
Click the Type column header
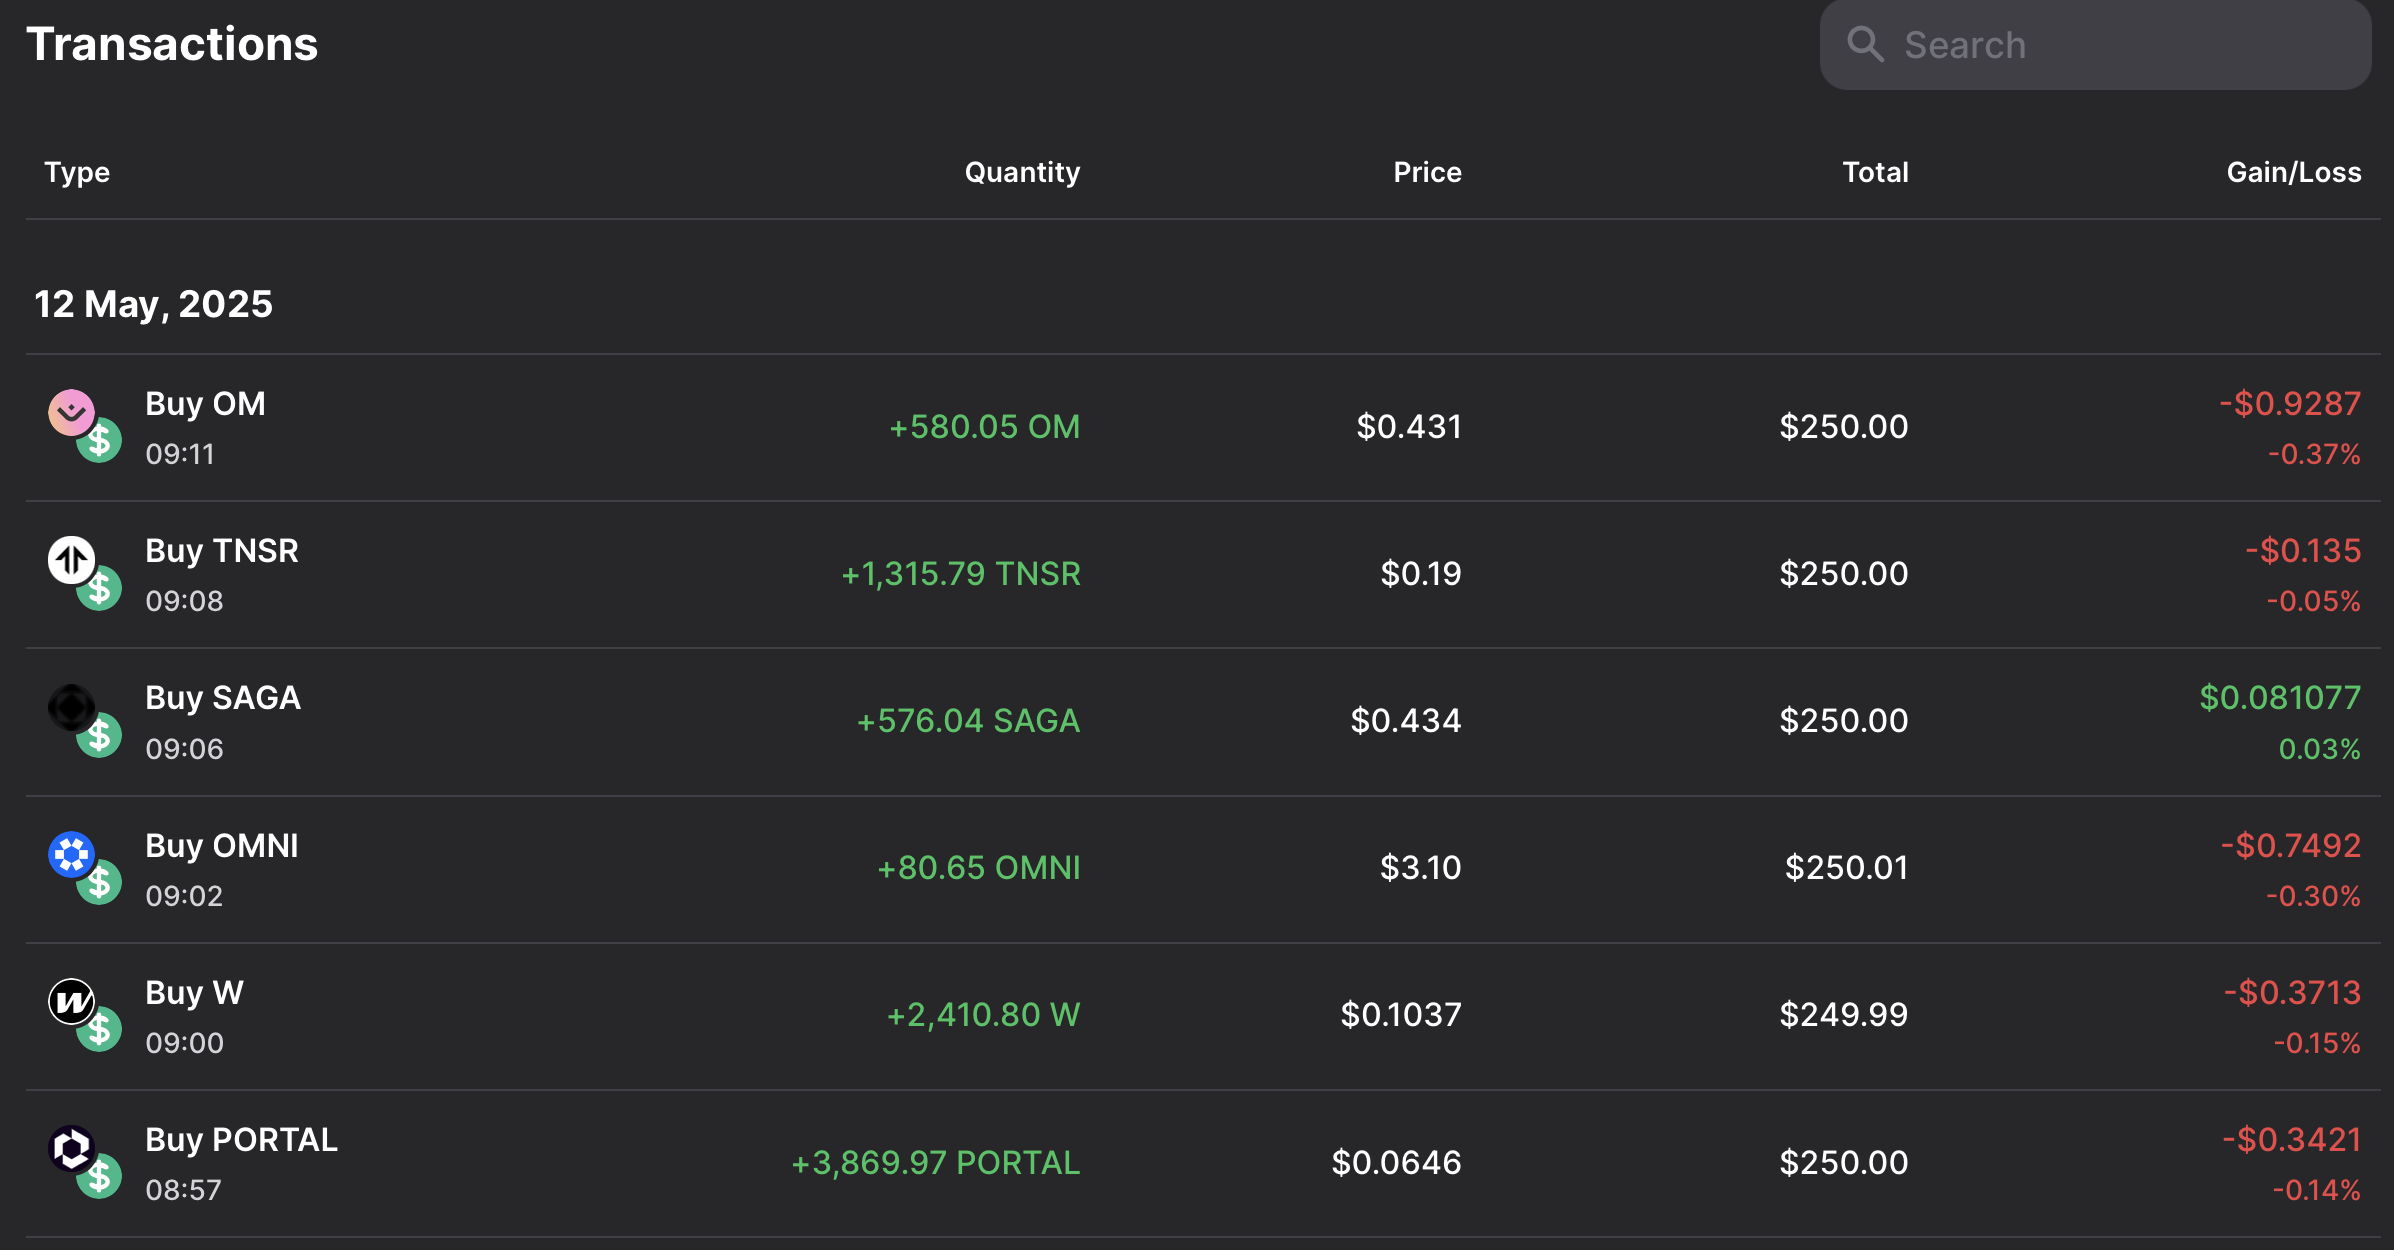point(77,172)
